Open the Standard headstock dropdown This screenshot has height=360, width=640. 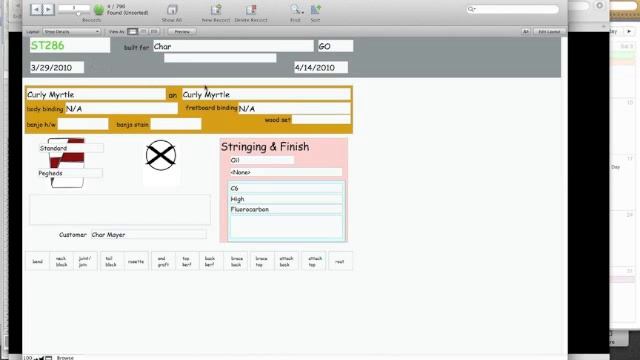[71, 148]
